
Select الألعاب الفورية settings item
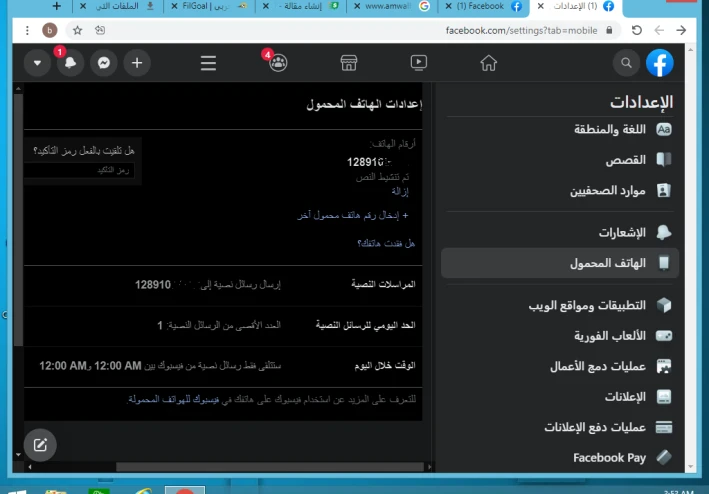pos(560,336)
